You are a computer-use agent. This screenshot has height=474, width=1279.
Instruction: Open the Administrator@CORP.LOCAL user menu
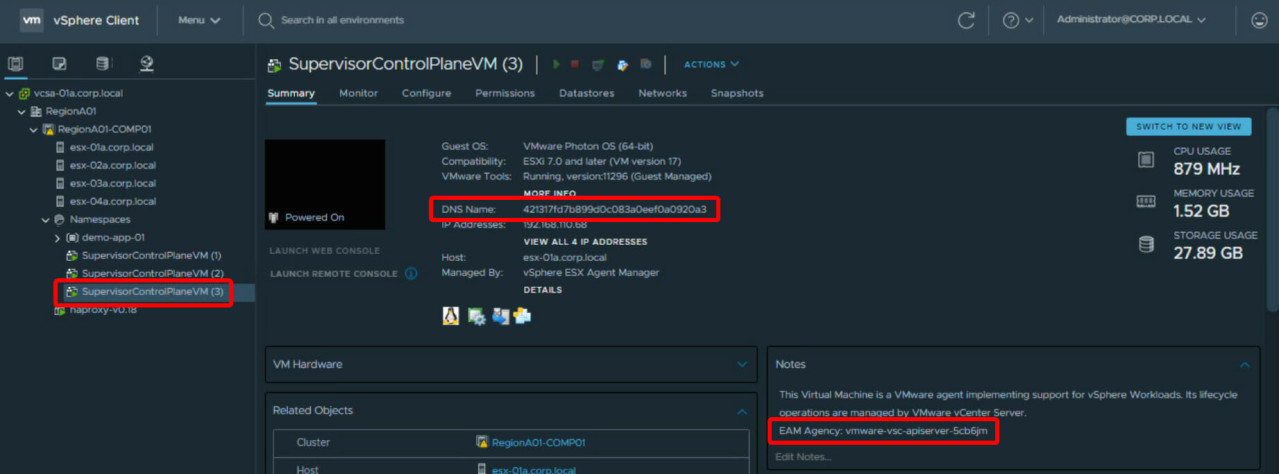1130,20
